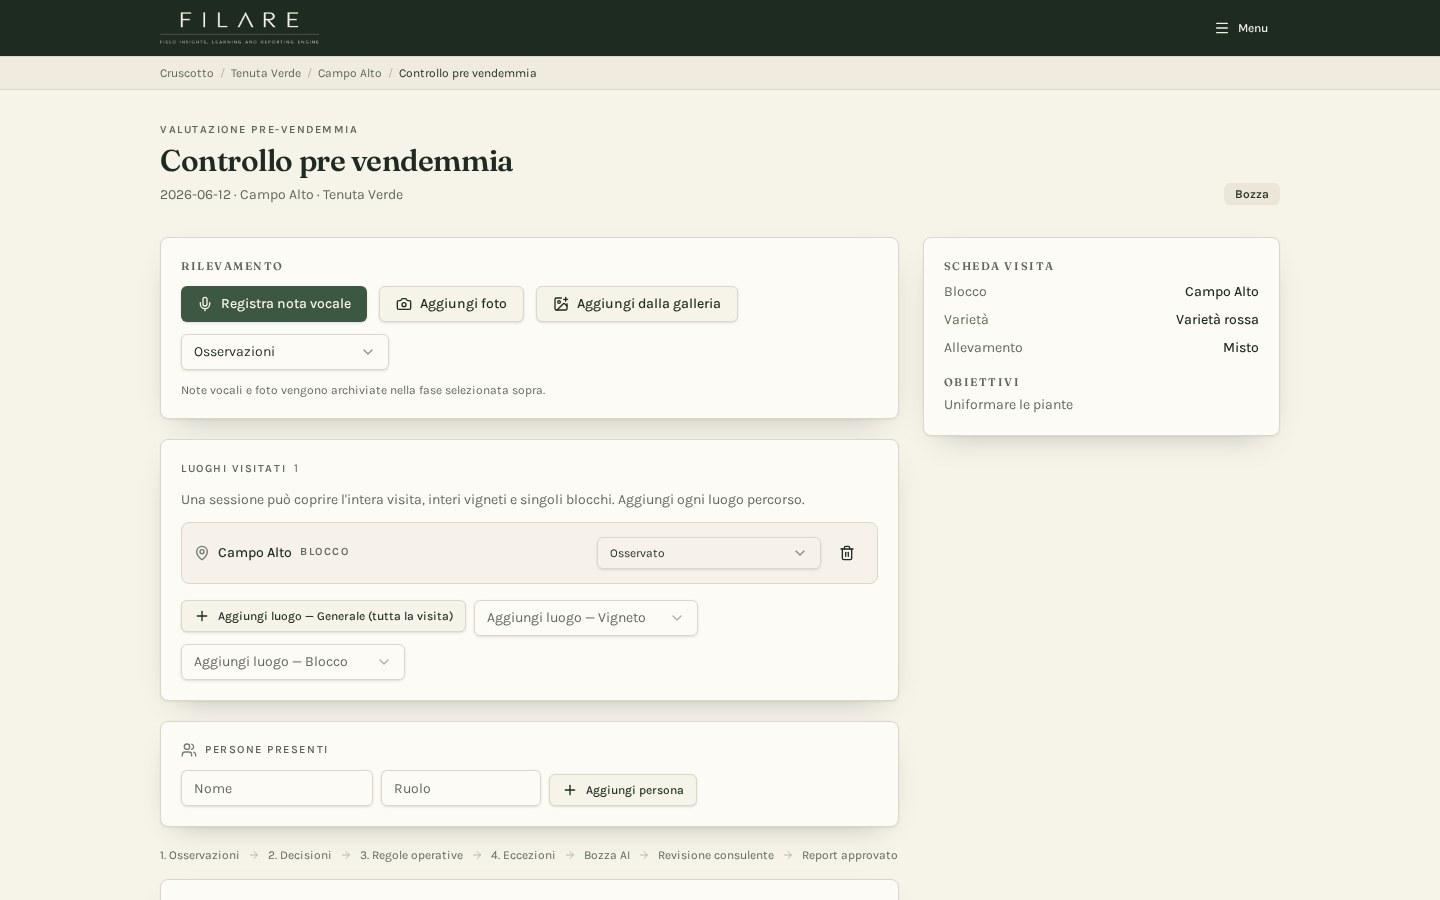Image resolution: width=1440 pixels, height=900 pixels.
Task: Select step 4. Eccezioni
Action: pyautogui.click(x=523, y=855)
